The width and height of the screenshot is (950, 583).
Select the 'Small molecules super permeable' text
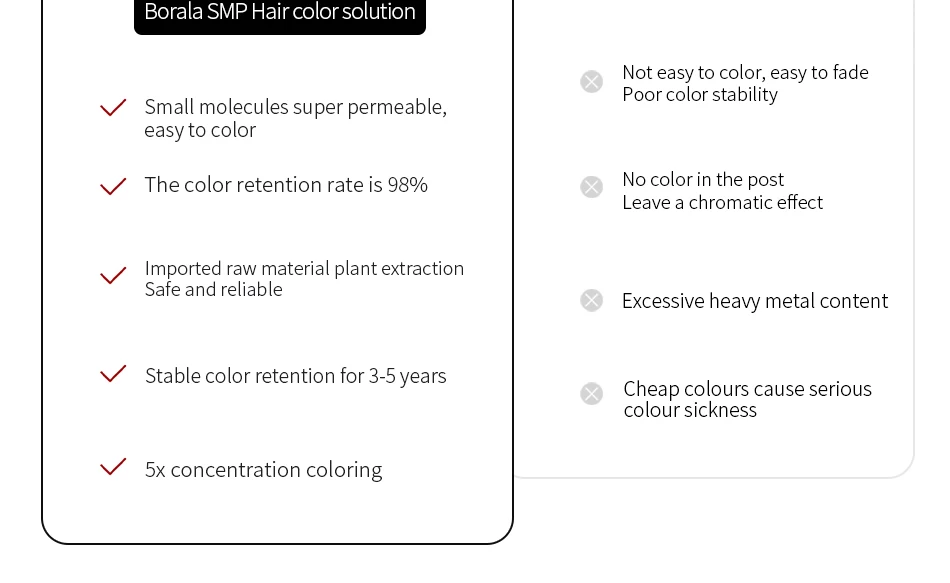tap(296, 107)
